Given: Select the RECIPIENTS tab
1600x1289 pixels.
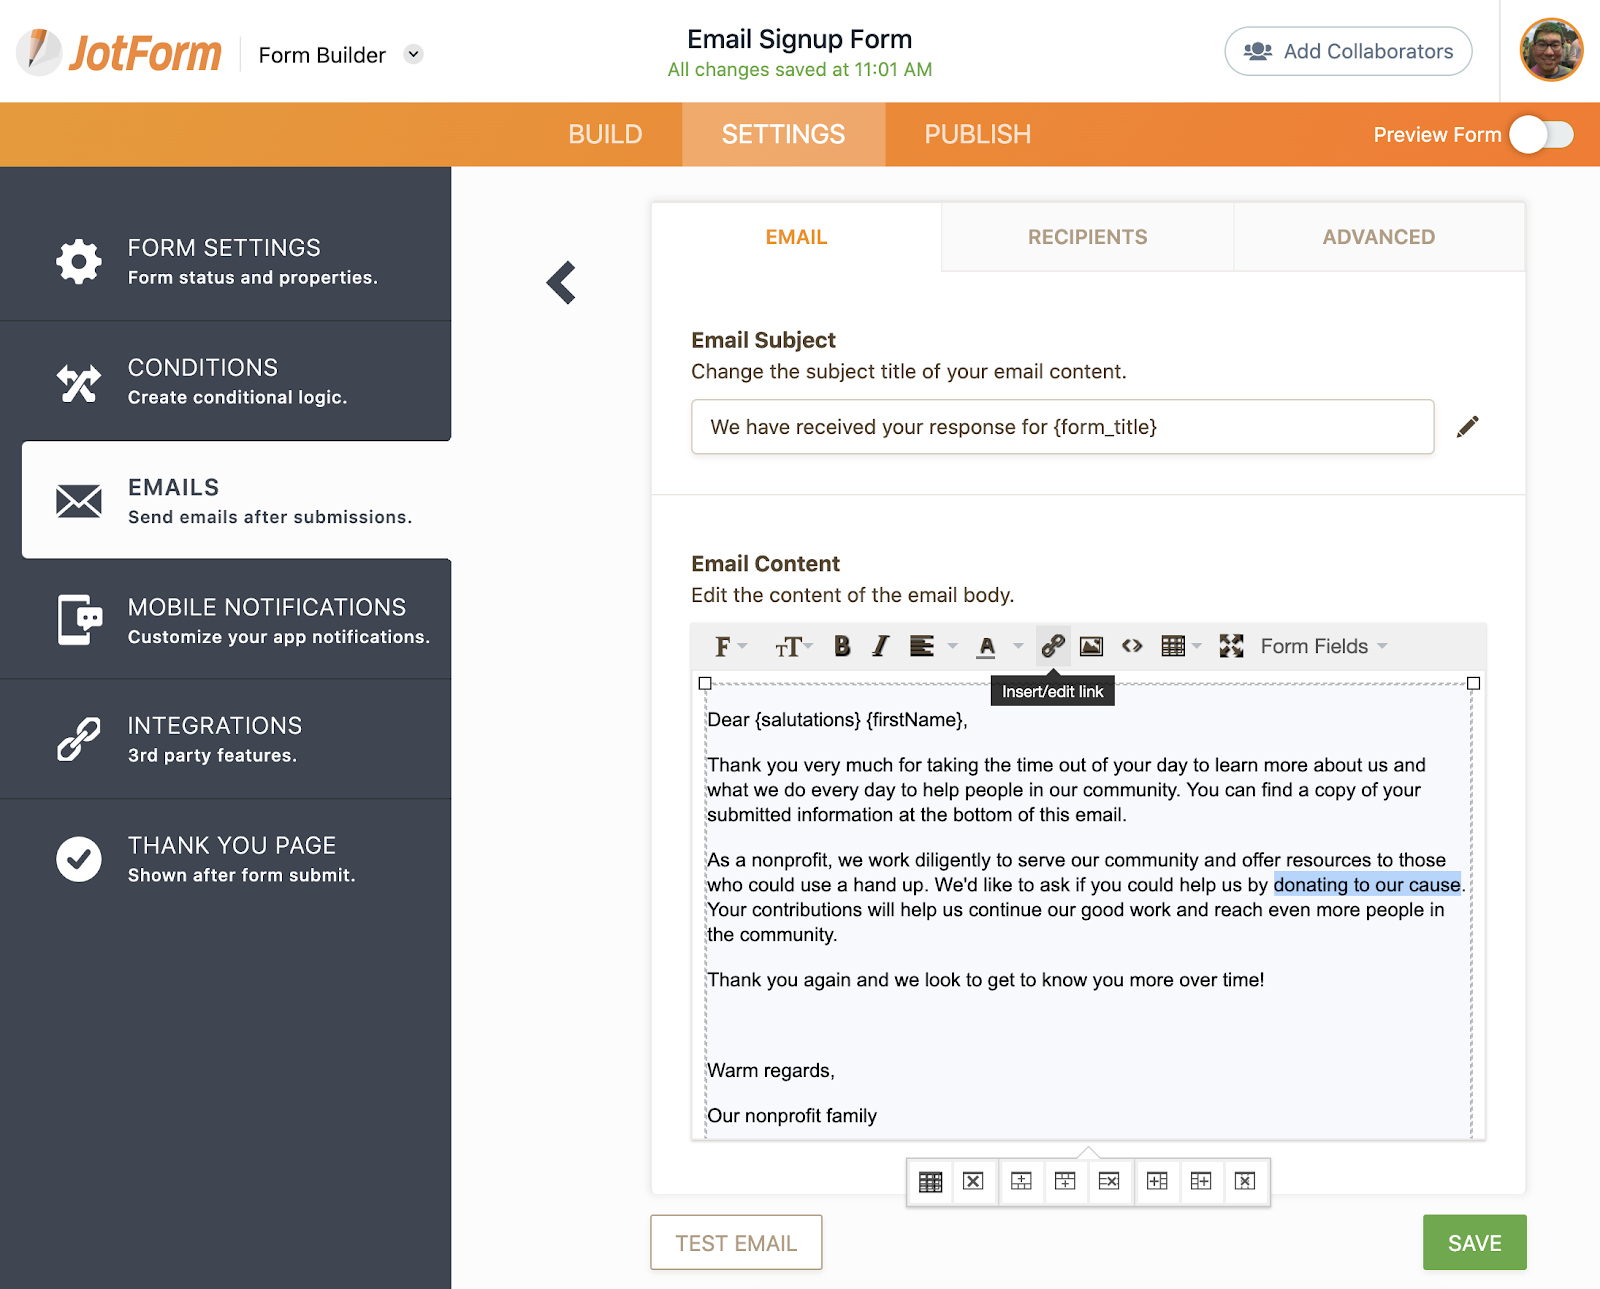Looking at the screenshot, I should pyautogui.click(x=1087, y=237).
